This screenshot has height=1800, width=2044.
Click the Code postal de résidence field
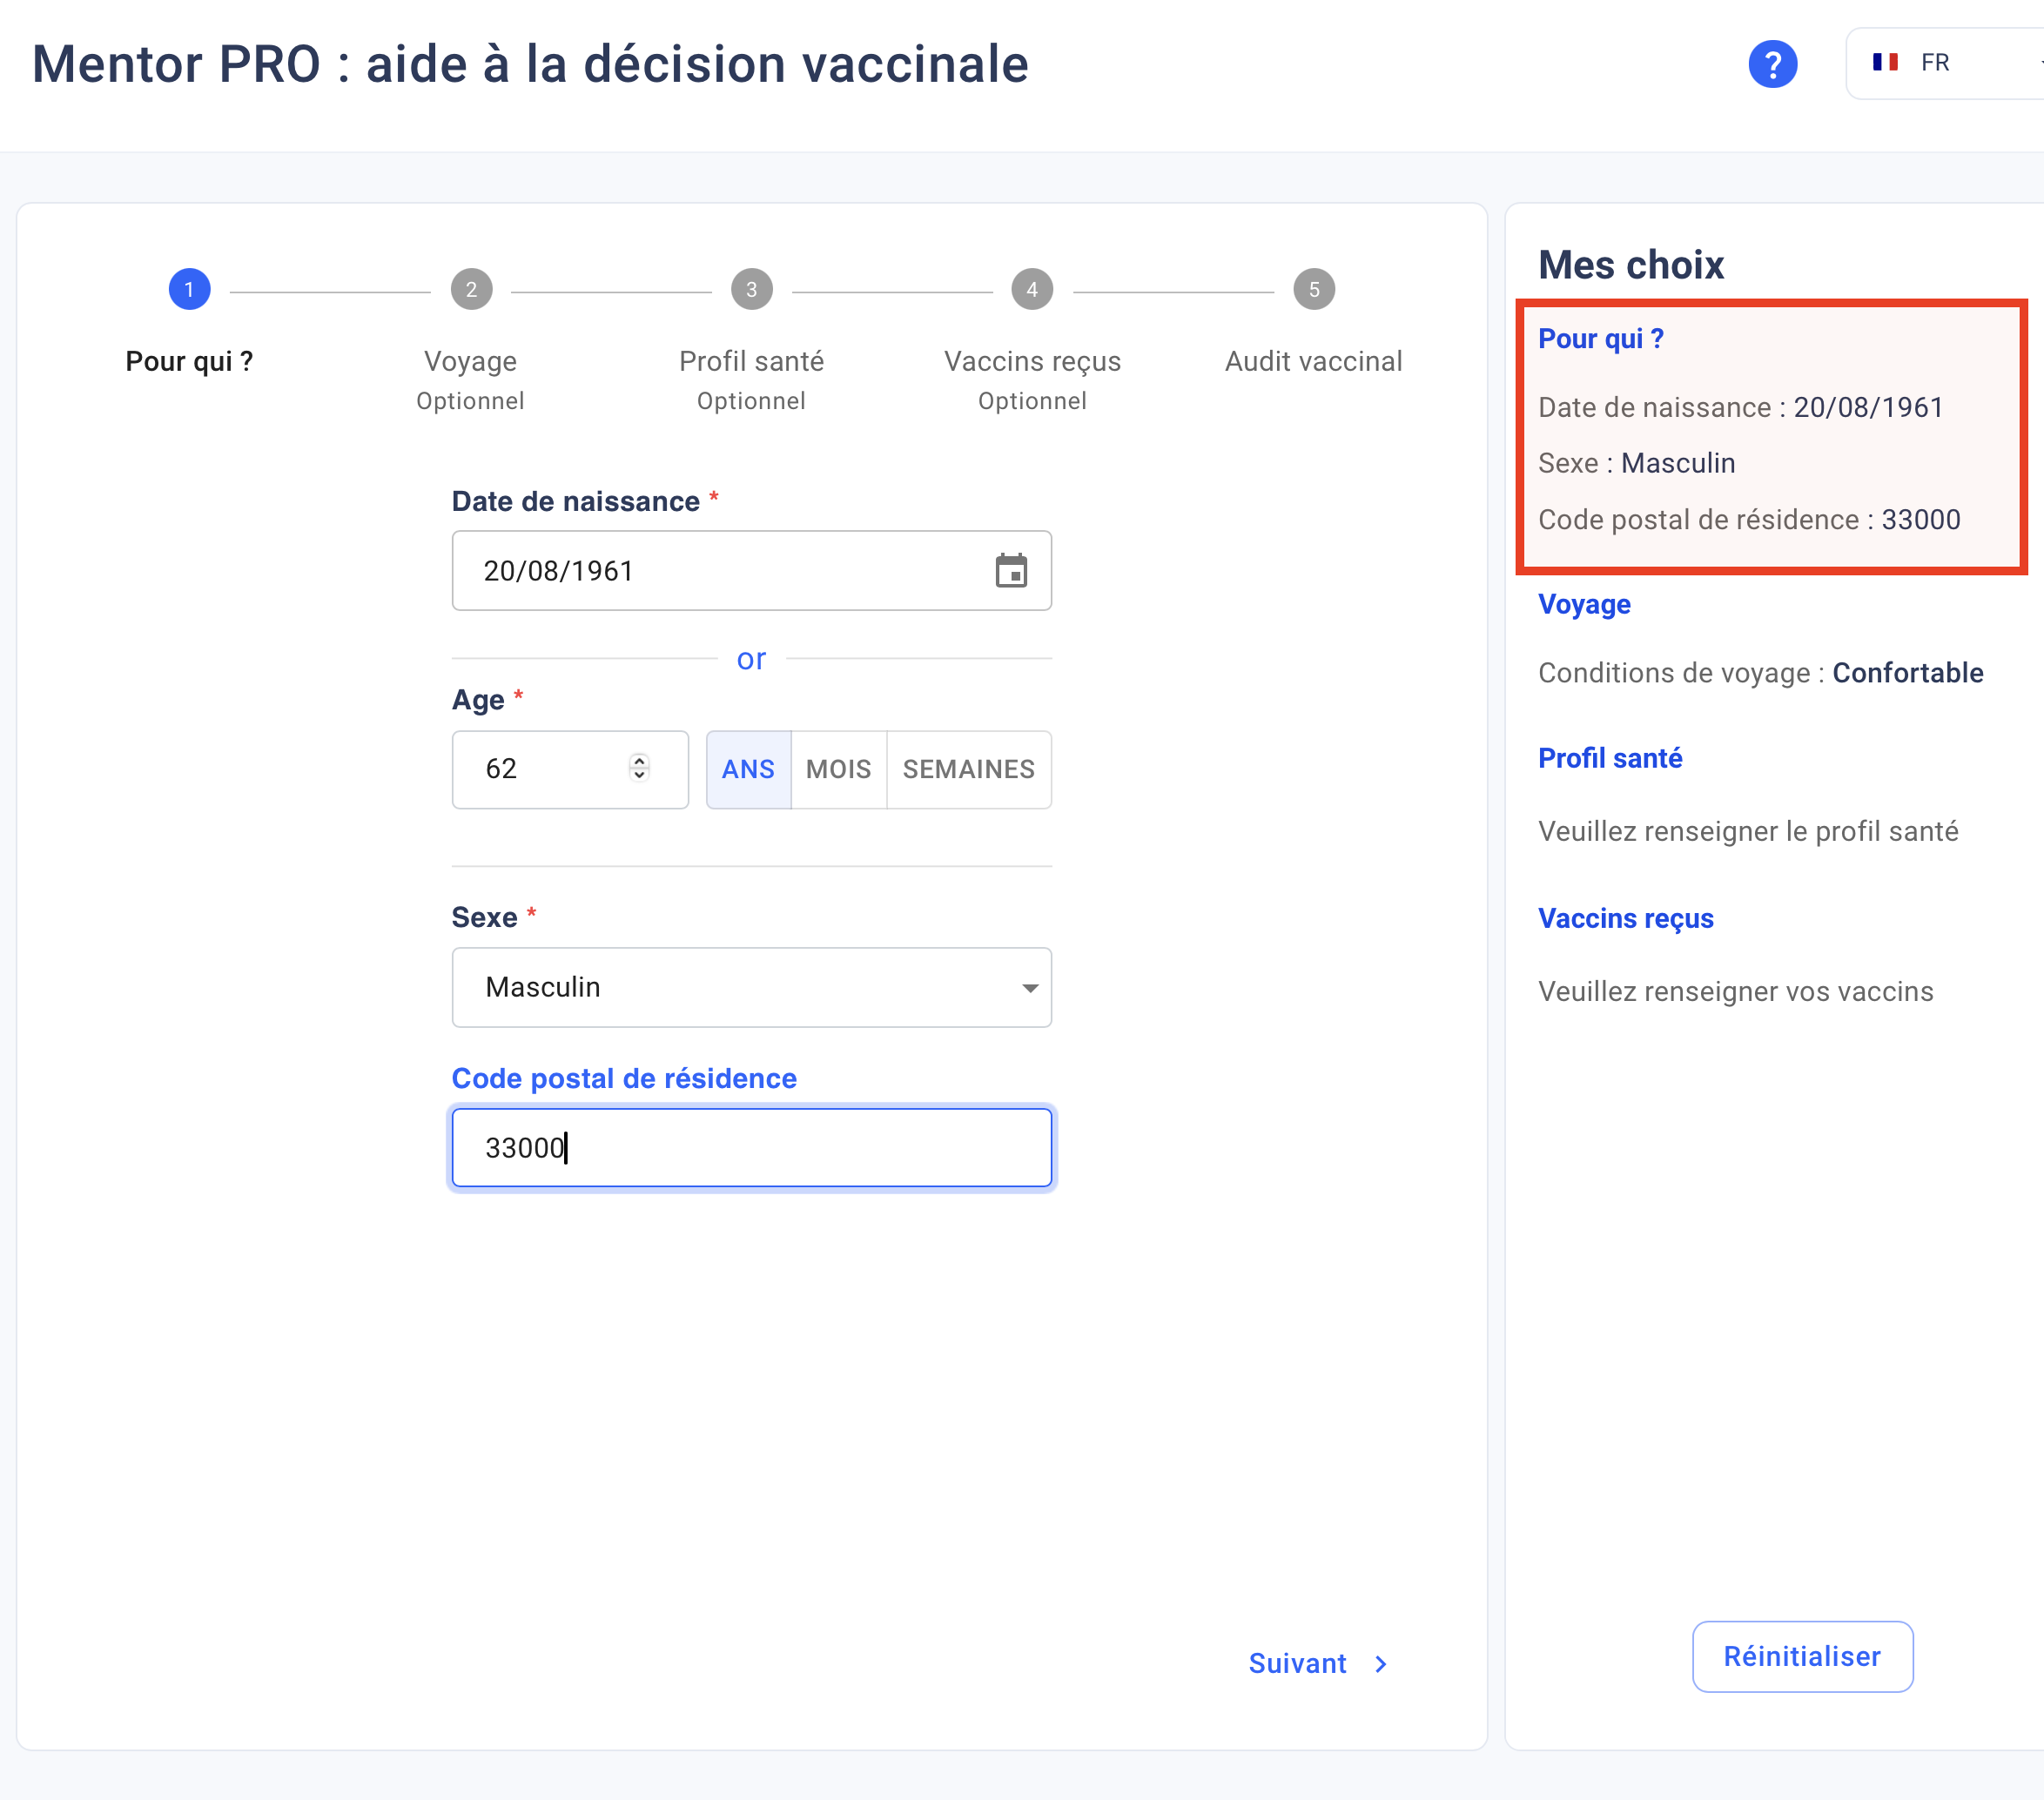pos(751,1147)
